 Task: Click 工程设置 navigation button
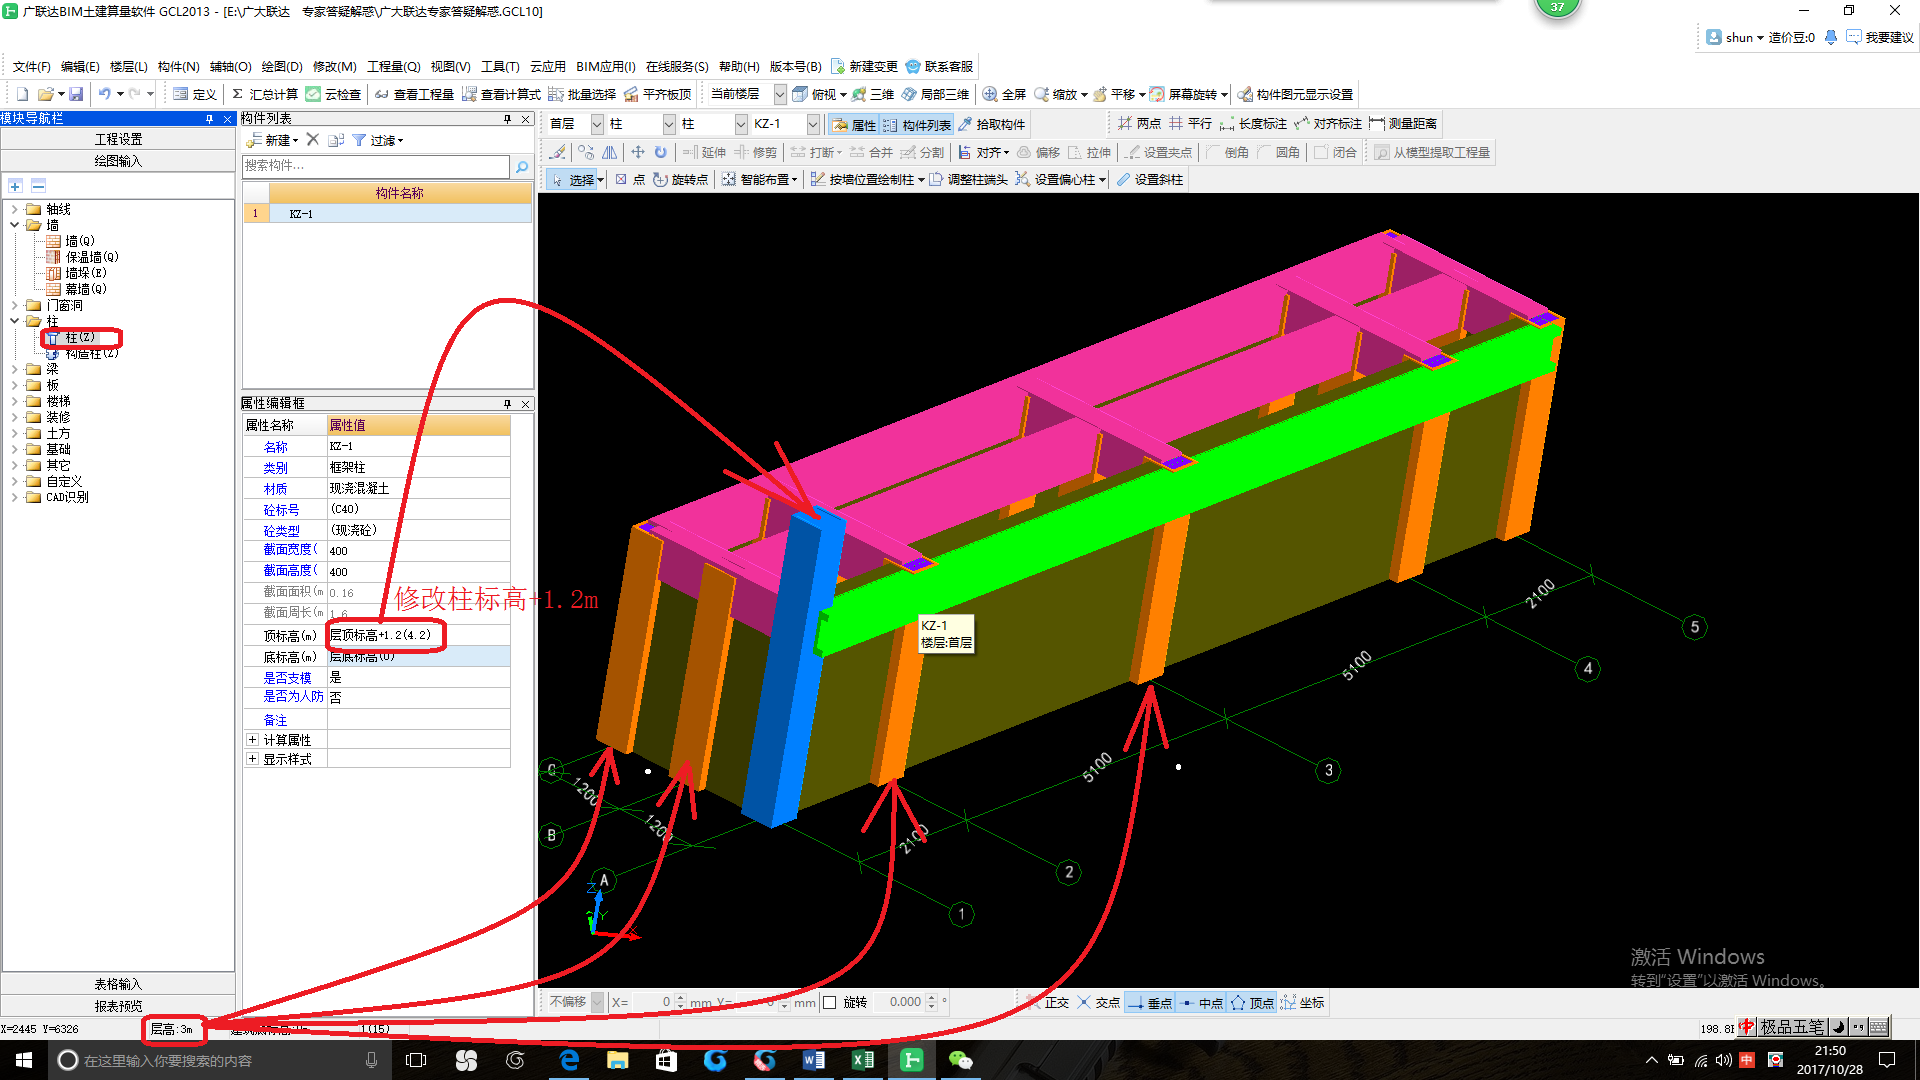(x=118, y=139)
